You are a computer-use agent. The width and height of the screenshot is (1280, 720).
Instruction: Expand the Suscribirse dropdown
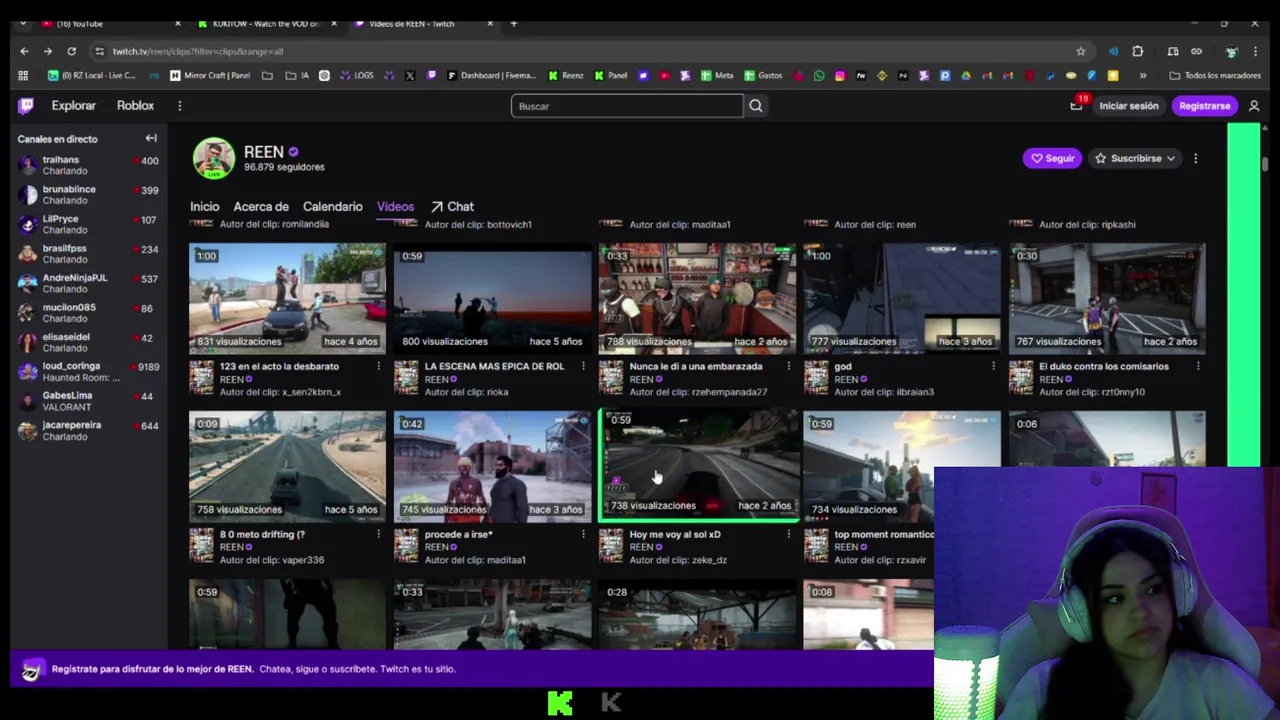1135,158
